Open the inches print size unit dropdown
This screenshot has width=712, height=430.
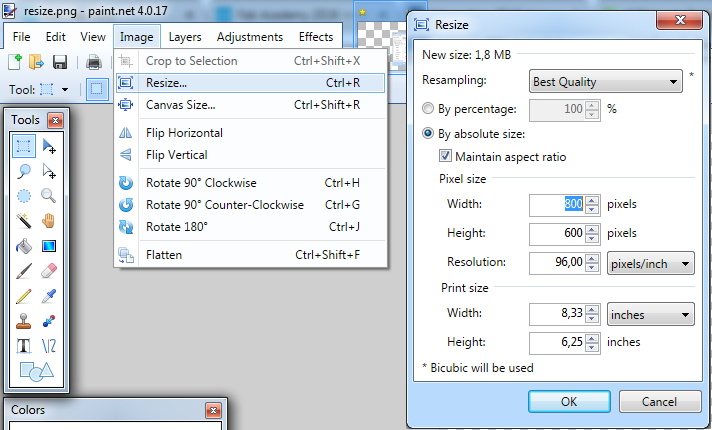651,314
